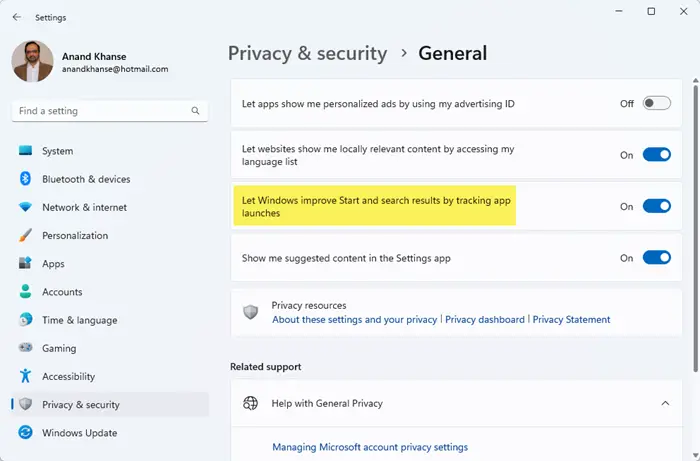Click the Privacy resources label
This screenshot has height=461, width=700.
point(309,305)
